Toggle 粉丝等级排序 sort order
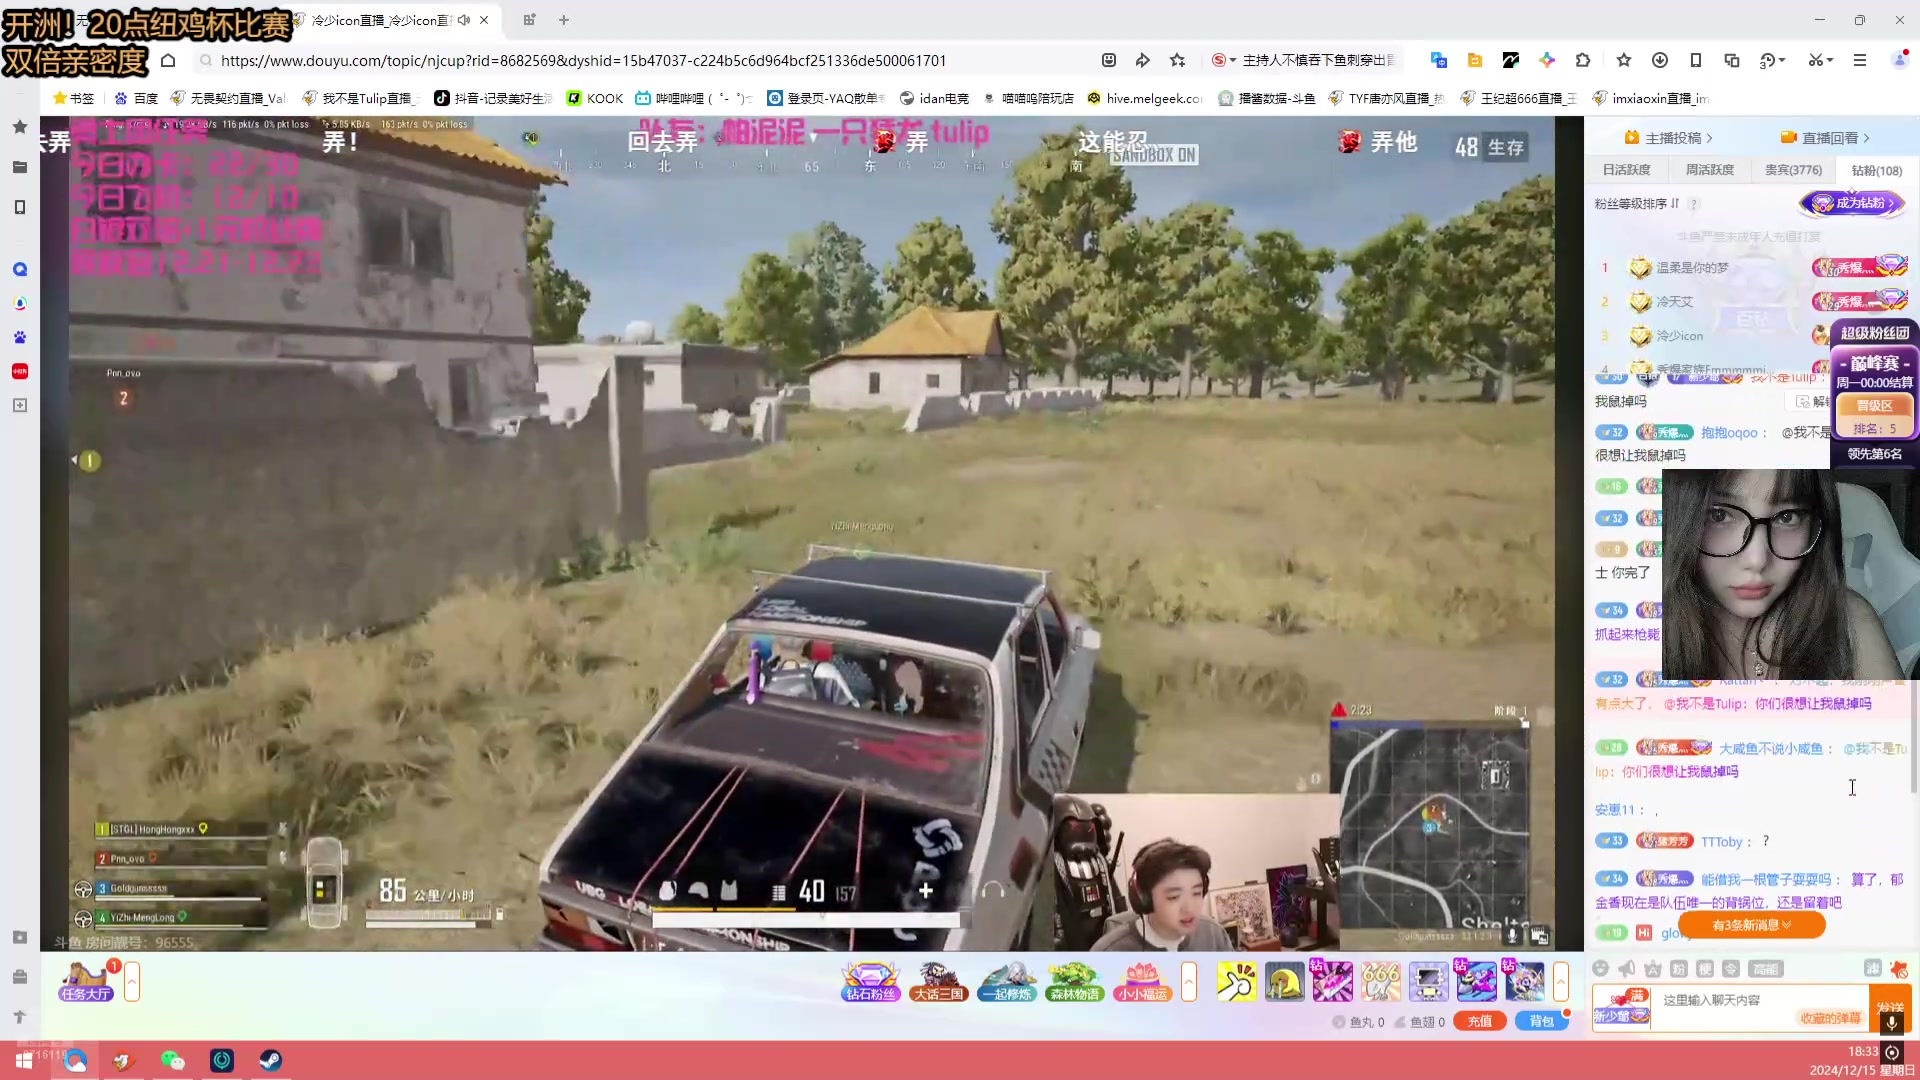The image size is (1920, 1080). click(x=1637, y=203)
